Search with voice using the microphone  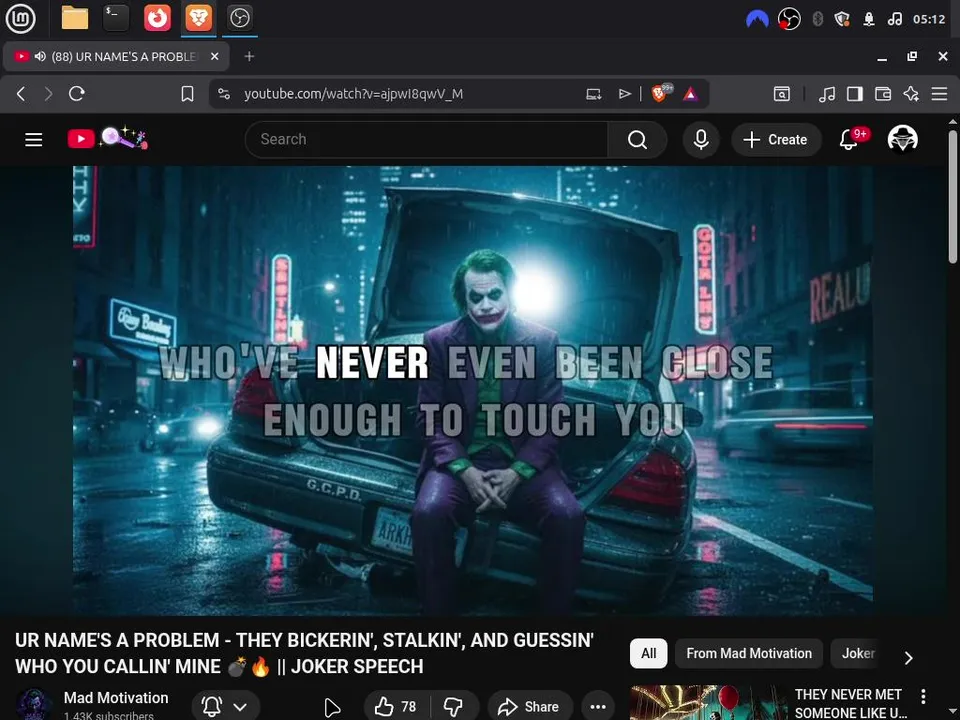[x=701, y=140]
